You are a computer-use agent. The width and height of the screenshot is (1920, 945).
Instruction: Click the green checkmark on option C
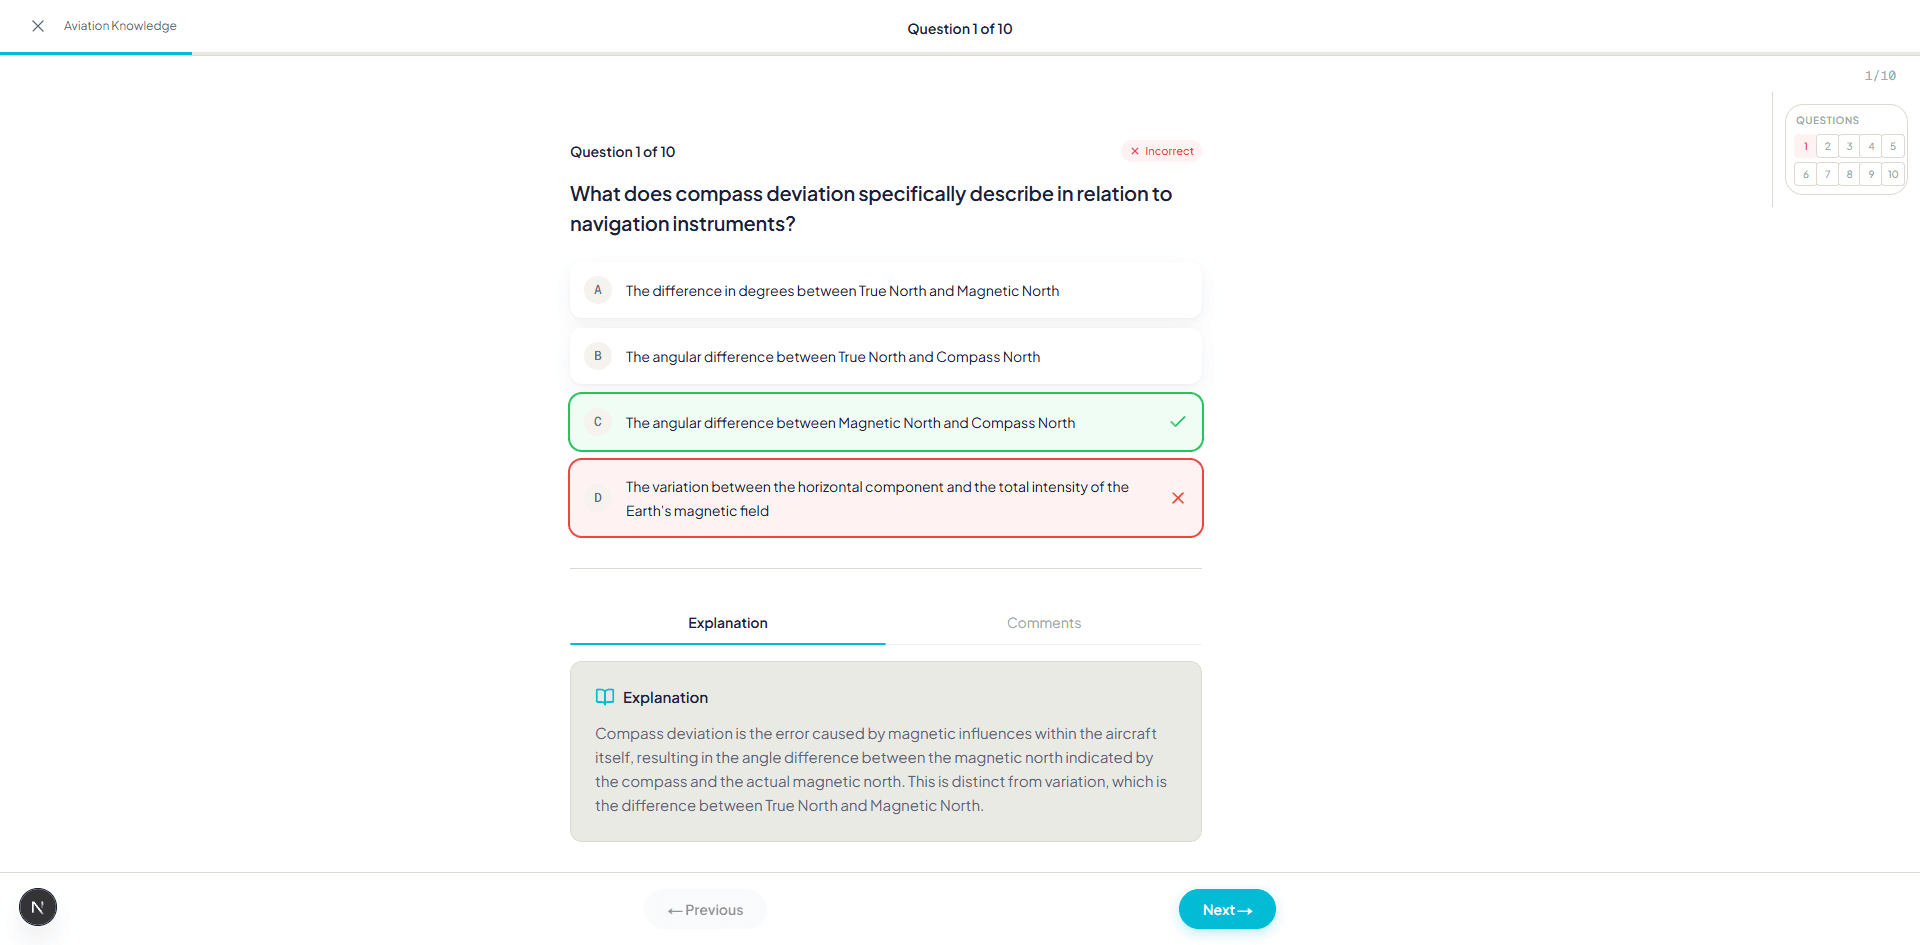1178,422
